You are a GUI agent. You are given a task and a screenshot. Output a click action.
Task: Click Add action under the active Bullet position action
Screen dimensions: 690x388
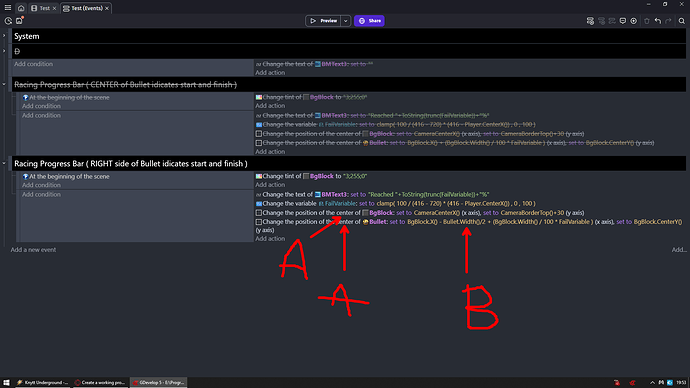click(x=270, y=239)
